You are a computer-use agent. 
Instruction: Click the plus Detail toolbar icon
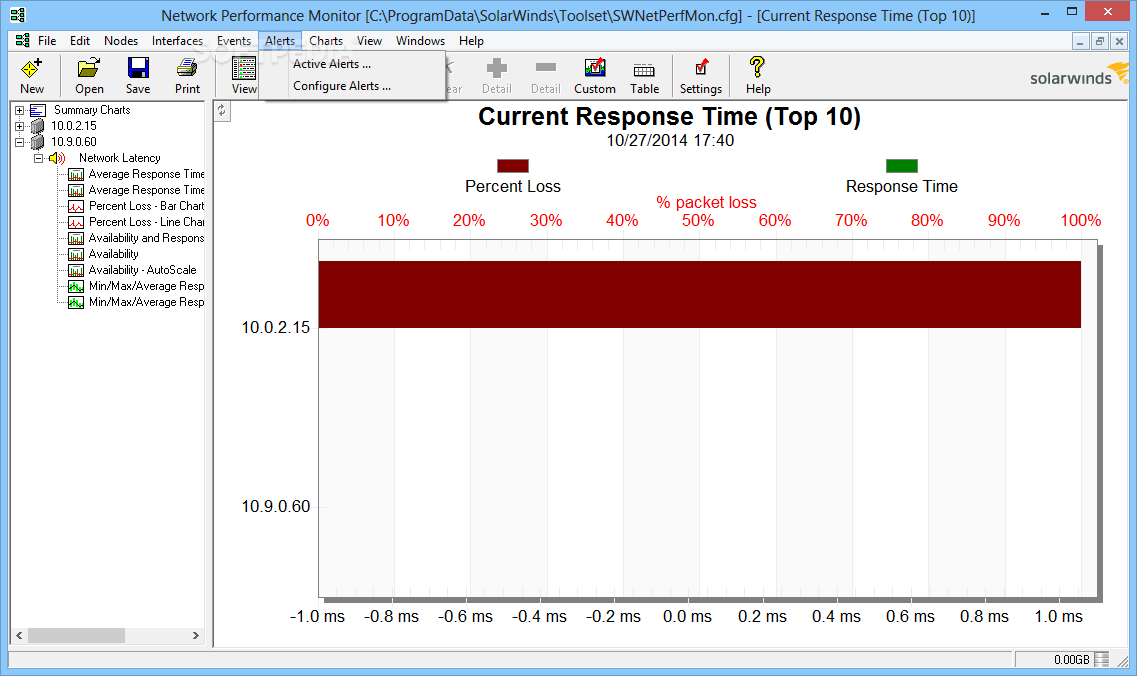497,68
